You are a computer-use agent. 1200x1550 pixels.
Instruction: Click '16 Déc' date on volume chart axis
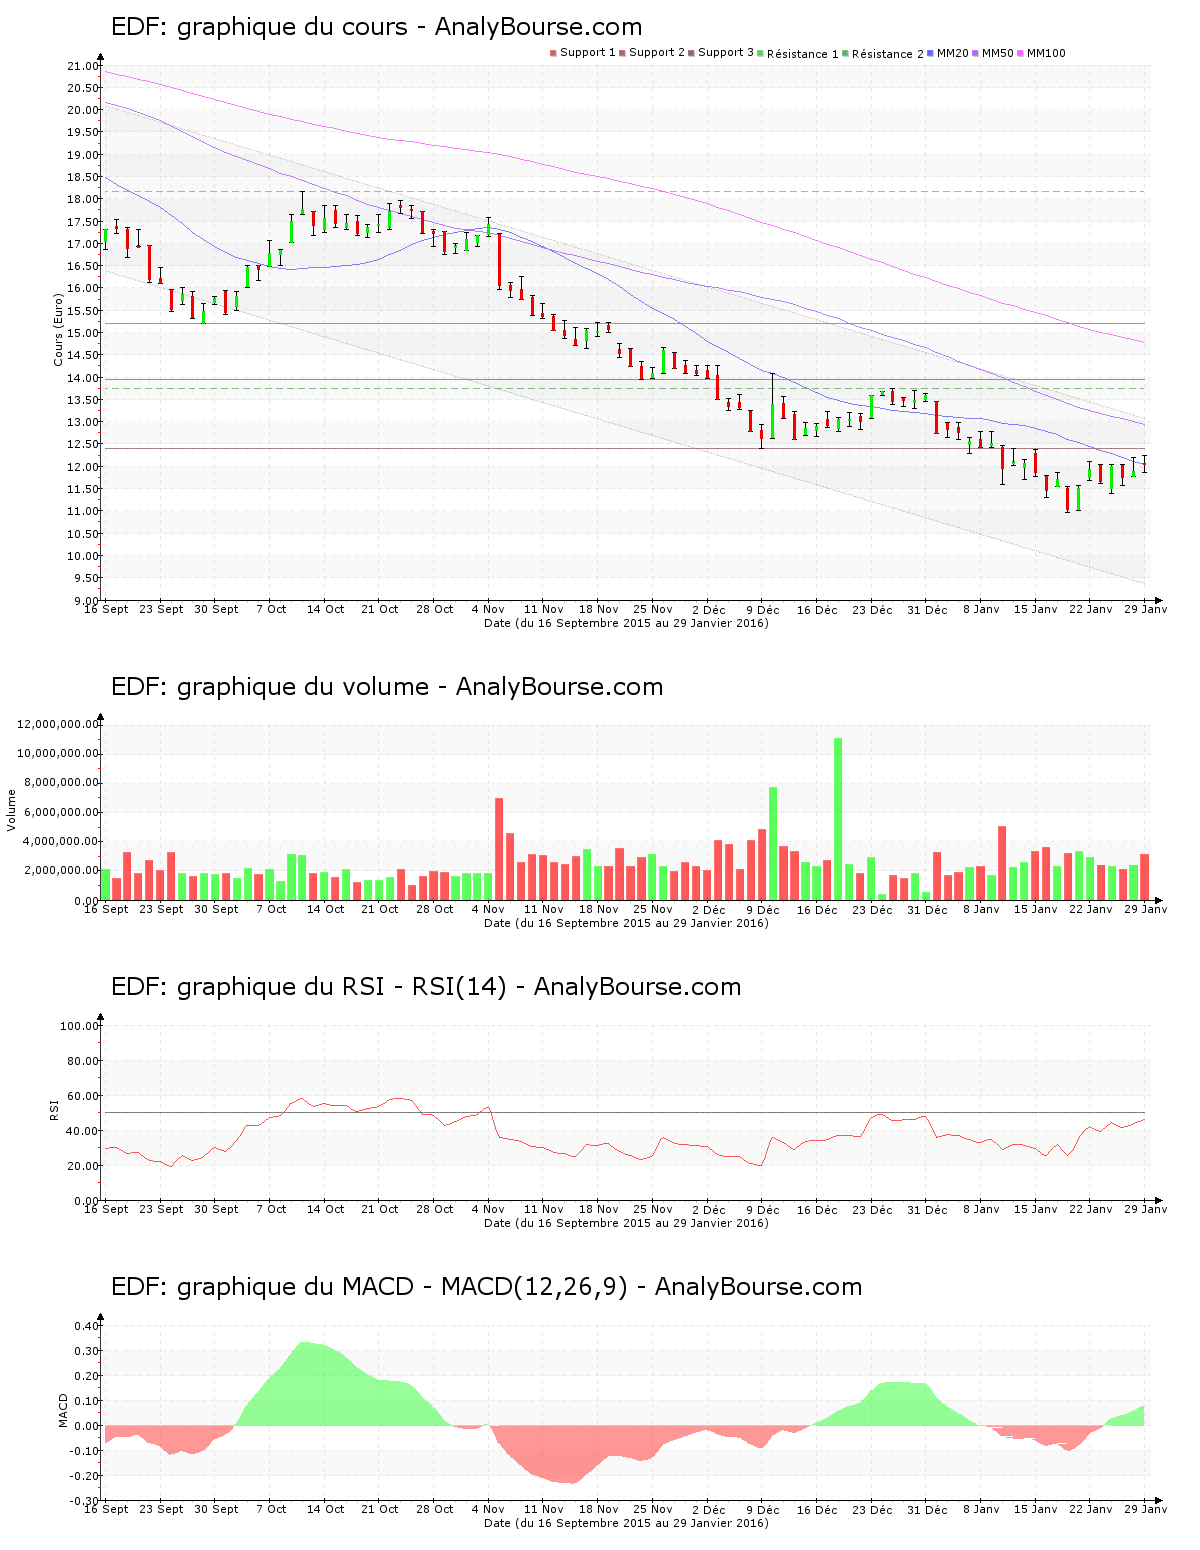tap(817, 910)
